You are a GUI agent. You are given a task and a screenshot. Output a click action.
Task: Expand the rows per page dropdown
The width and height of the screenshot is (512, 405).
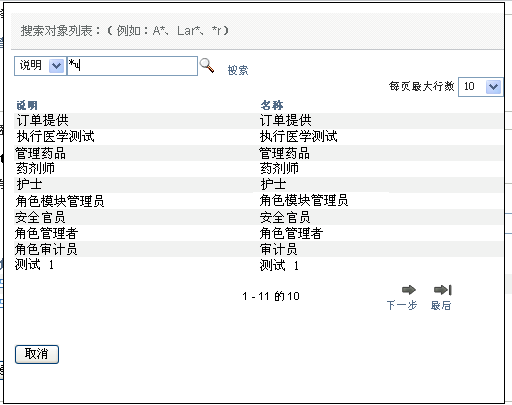(493, 87)
